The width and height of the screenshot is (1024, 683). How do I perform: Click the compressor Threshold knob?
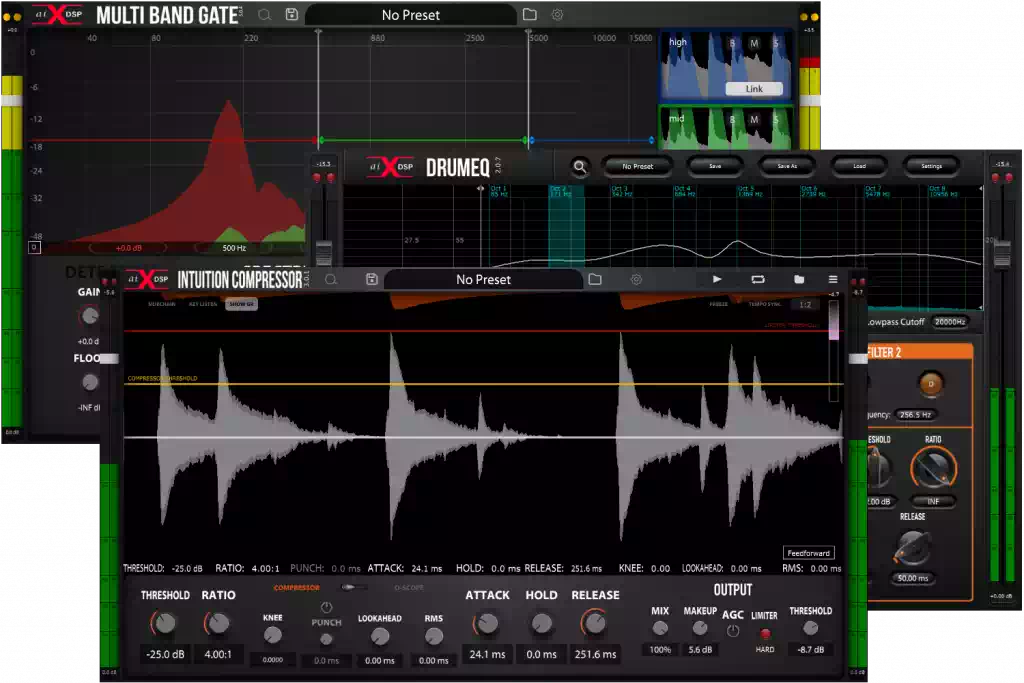(x=165, y=624)
